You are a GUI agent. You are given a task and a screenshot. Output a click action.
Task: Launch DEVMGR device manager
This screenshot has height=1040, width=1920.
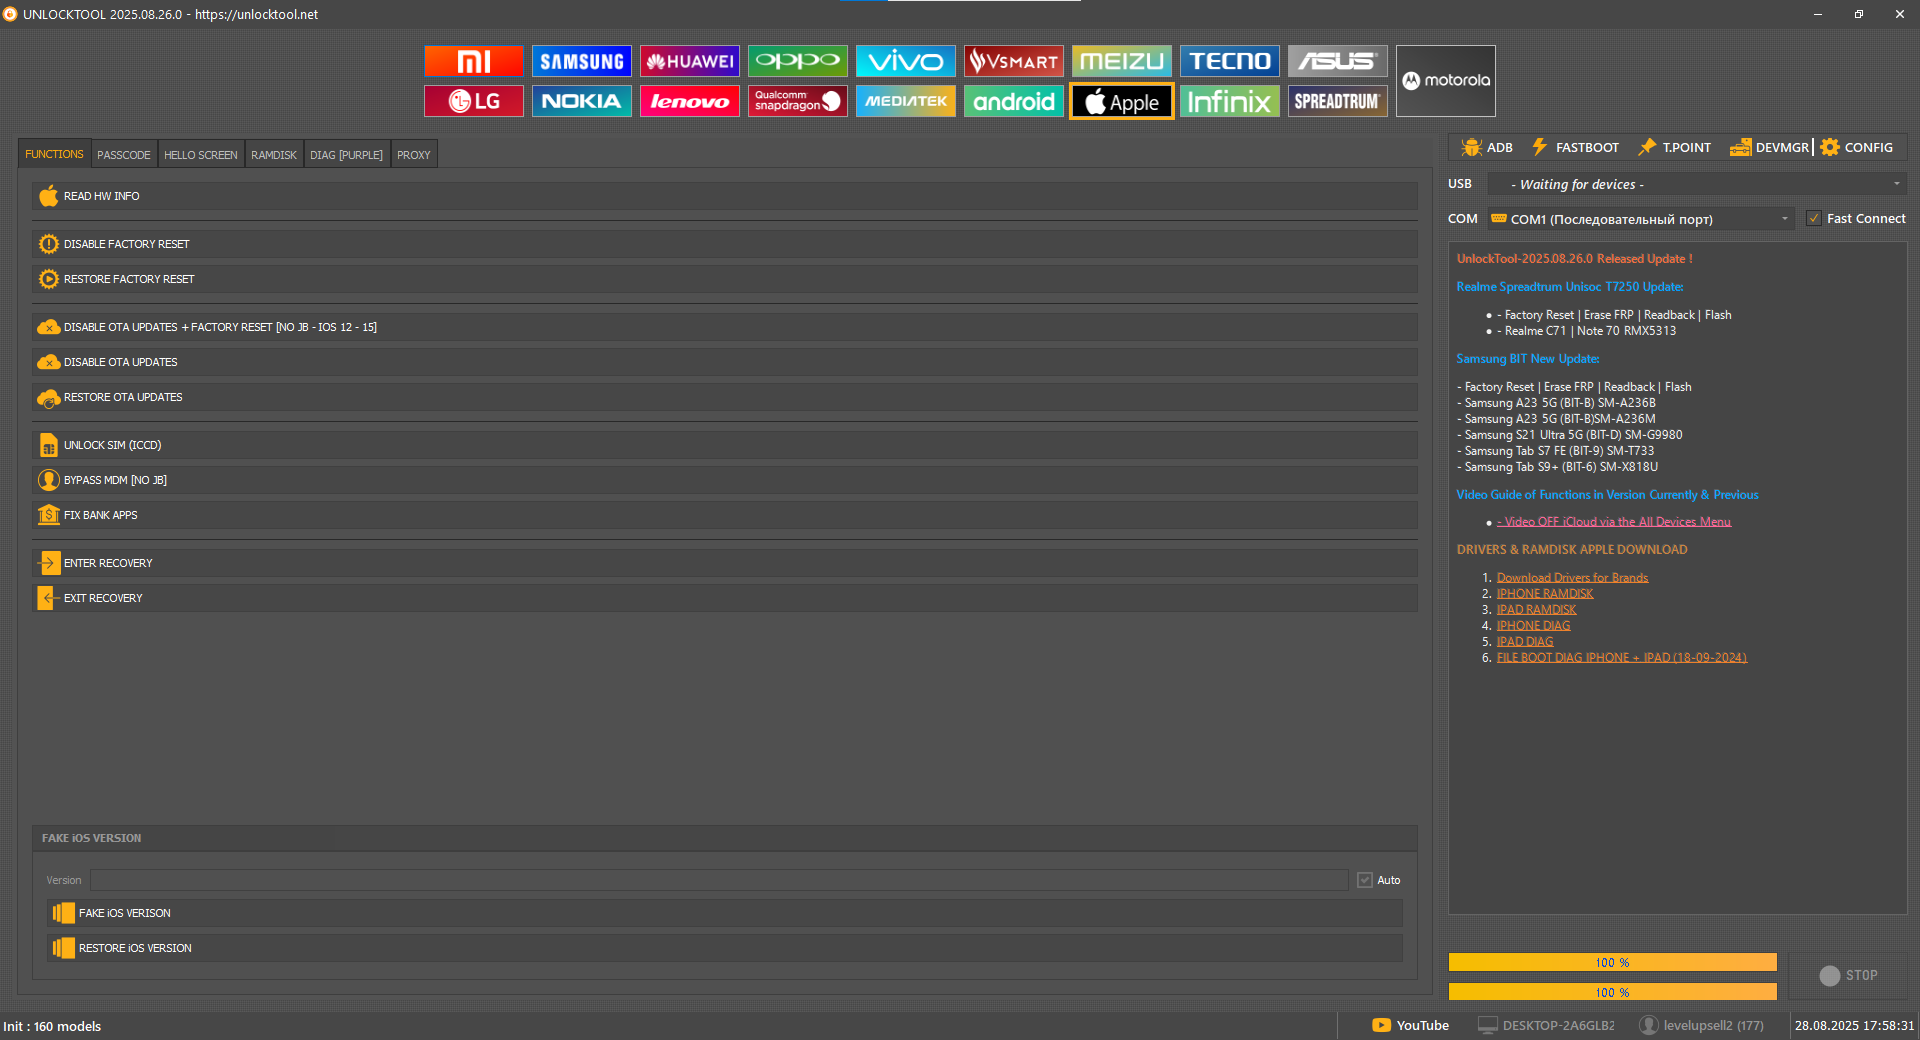(1769, 148)
